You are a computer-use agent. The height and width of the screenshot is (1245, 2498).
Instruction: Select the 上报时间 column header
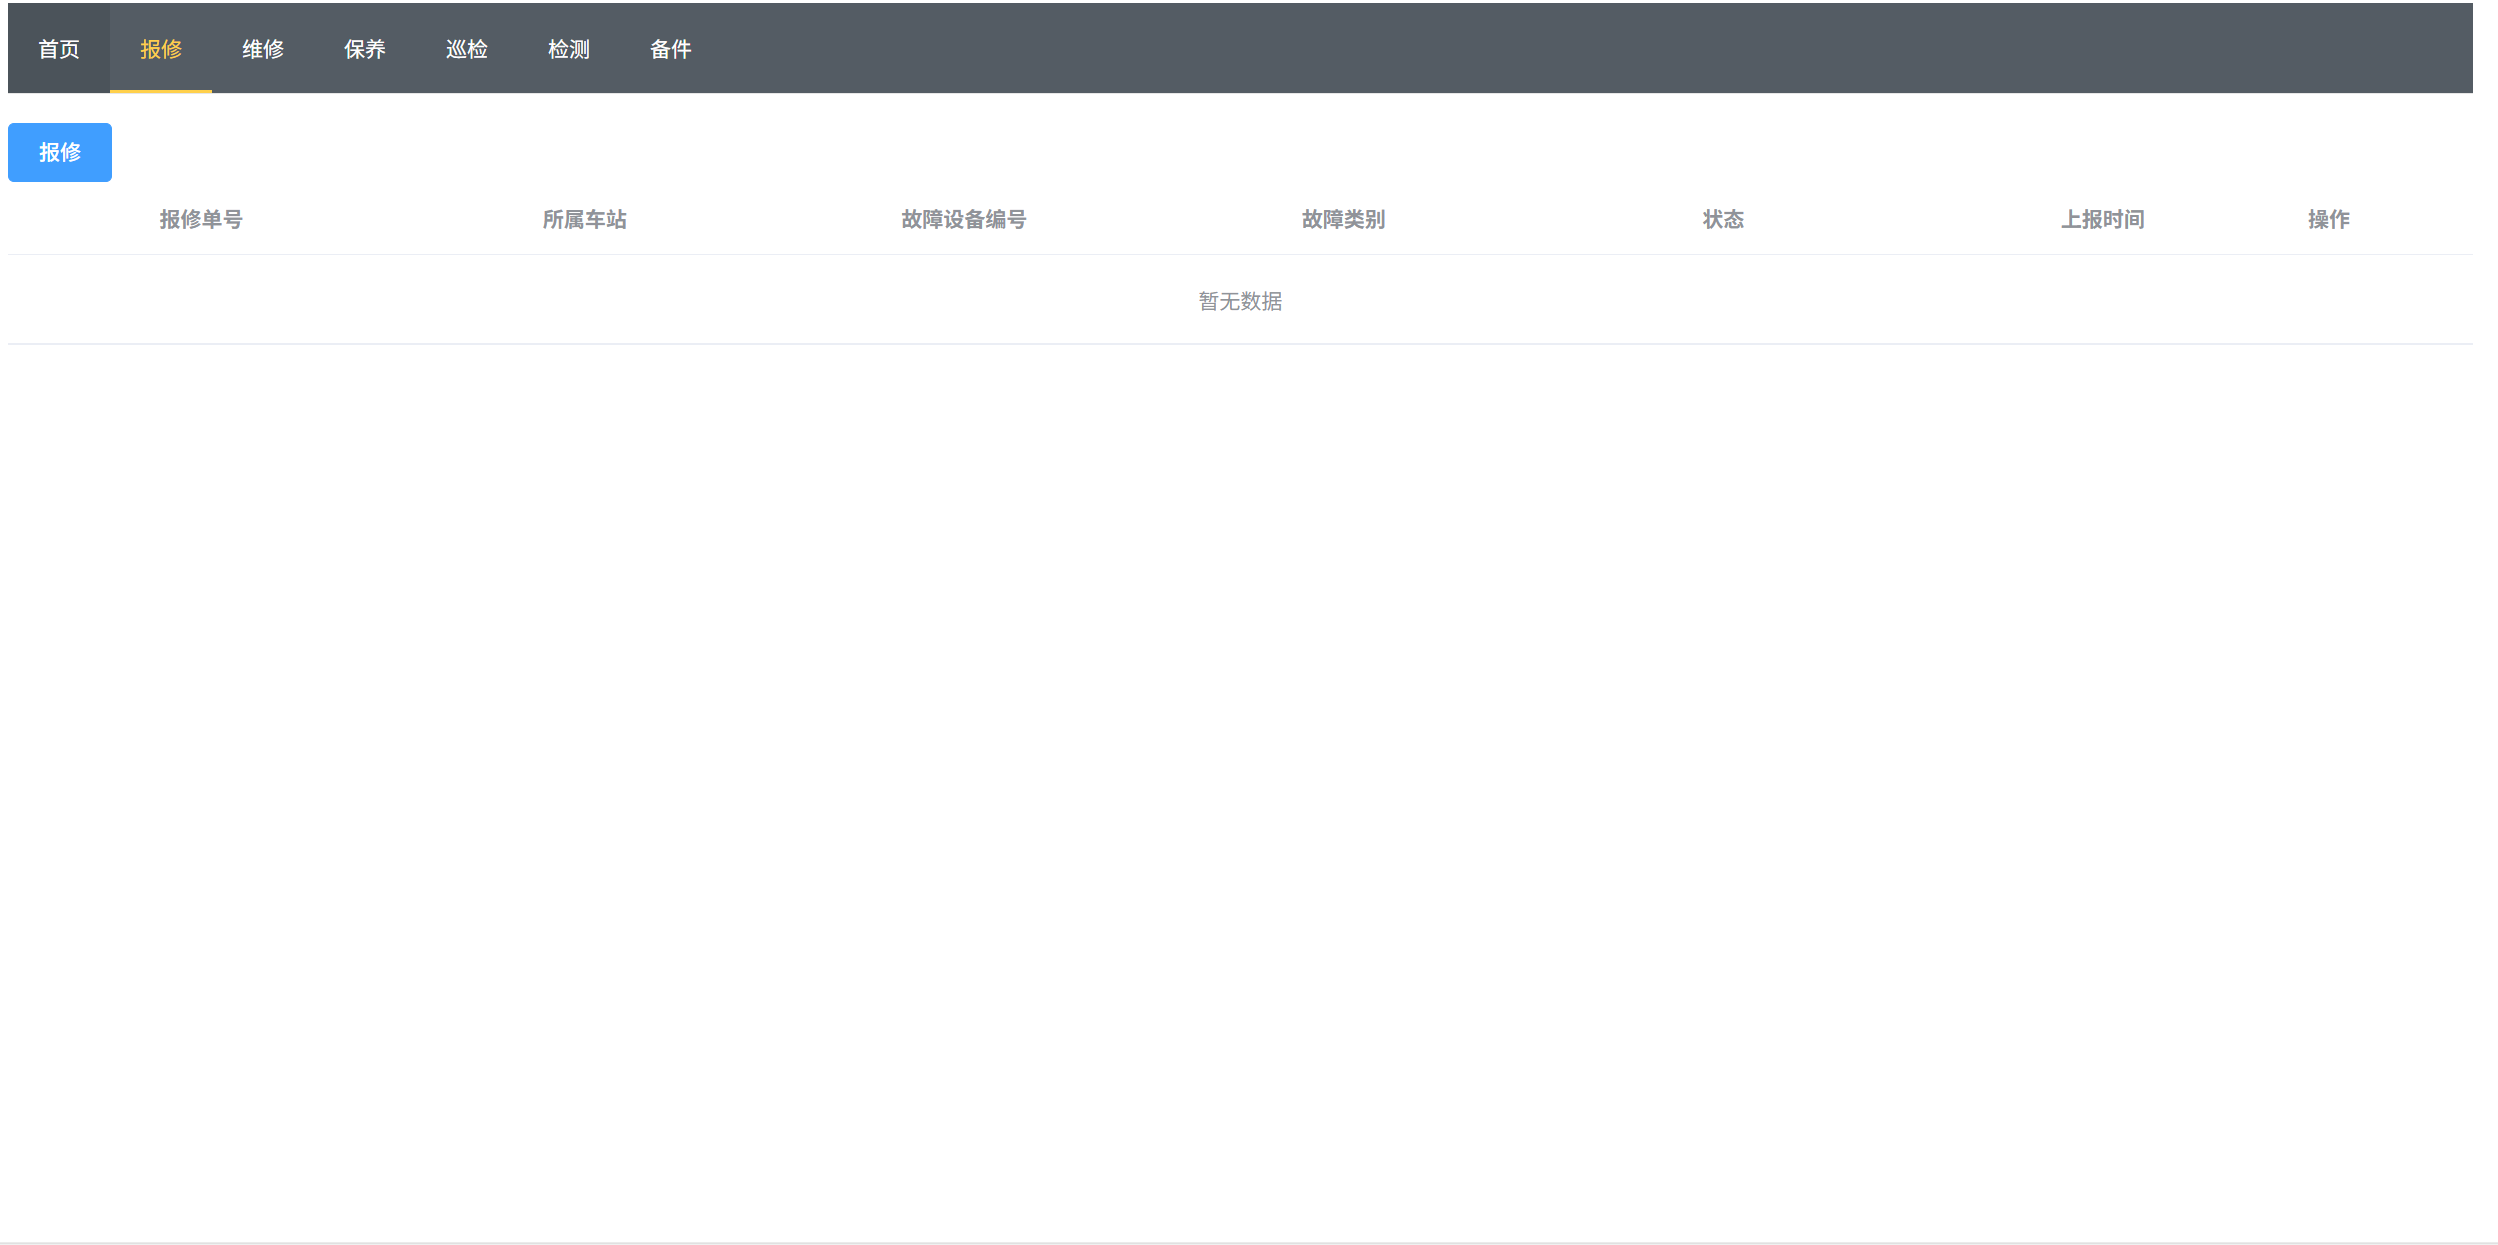[x=2102, y=219]
